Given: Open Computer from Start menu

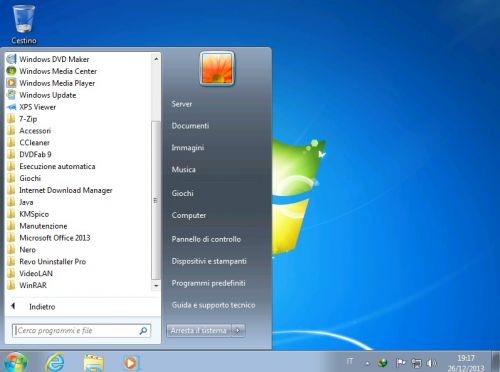Looking at the screenshot, I should [x=189, y=215].
